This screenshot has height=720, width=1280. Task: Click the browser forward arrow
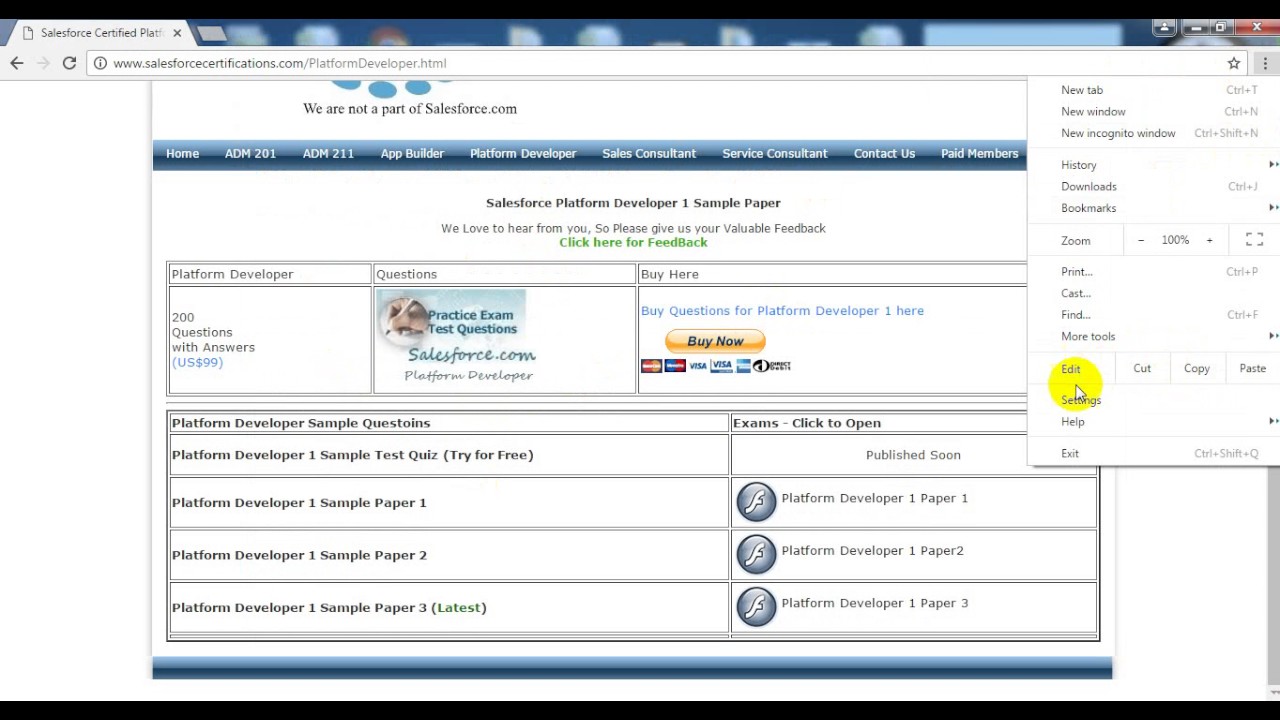point(43,63)
